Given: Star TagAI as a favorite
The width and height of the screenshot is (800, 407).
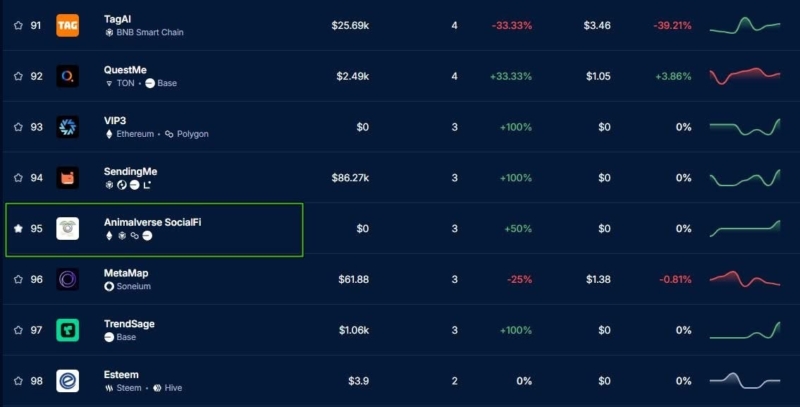Looking at the screenshot, I should pyautogui.click(x=18, y=25).
